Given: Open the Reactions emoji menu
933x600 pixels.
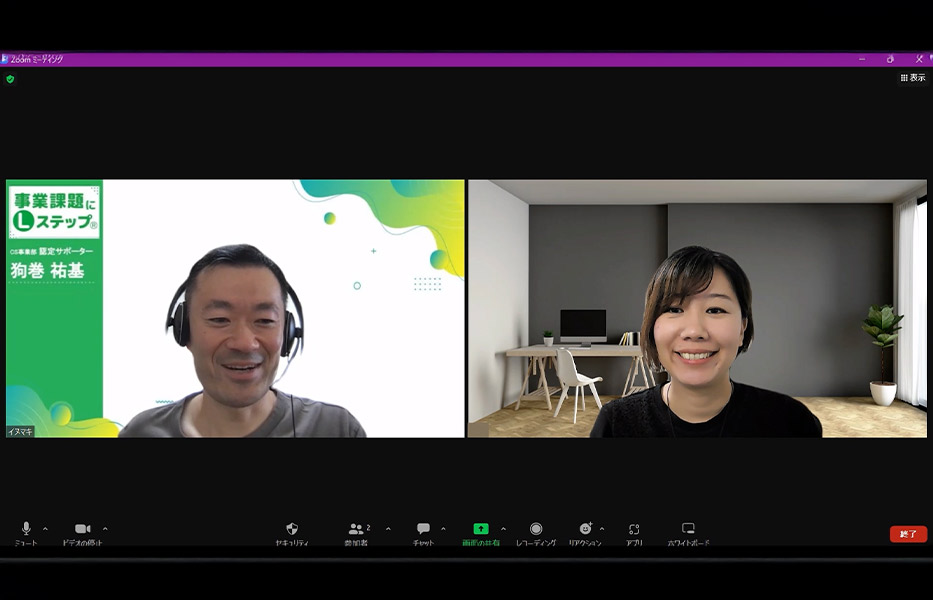Looking at the screenshot, I should (x=585, y=529).
